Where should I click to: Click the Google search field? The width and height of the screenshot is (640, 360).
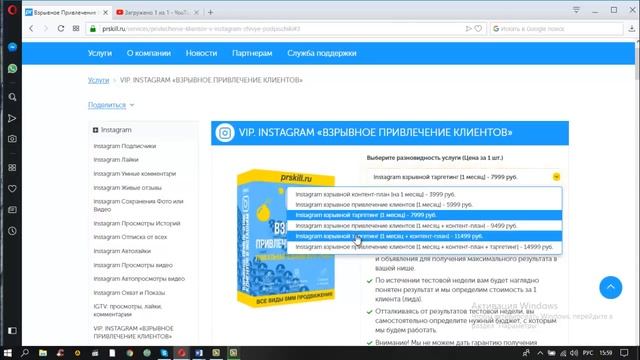point(557,29)
